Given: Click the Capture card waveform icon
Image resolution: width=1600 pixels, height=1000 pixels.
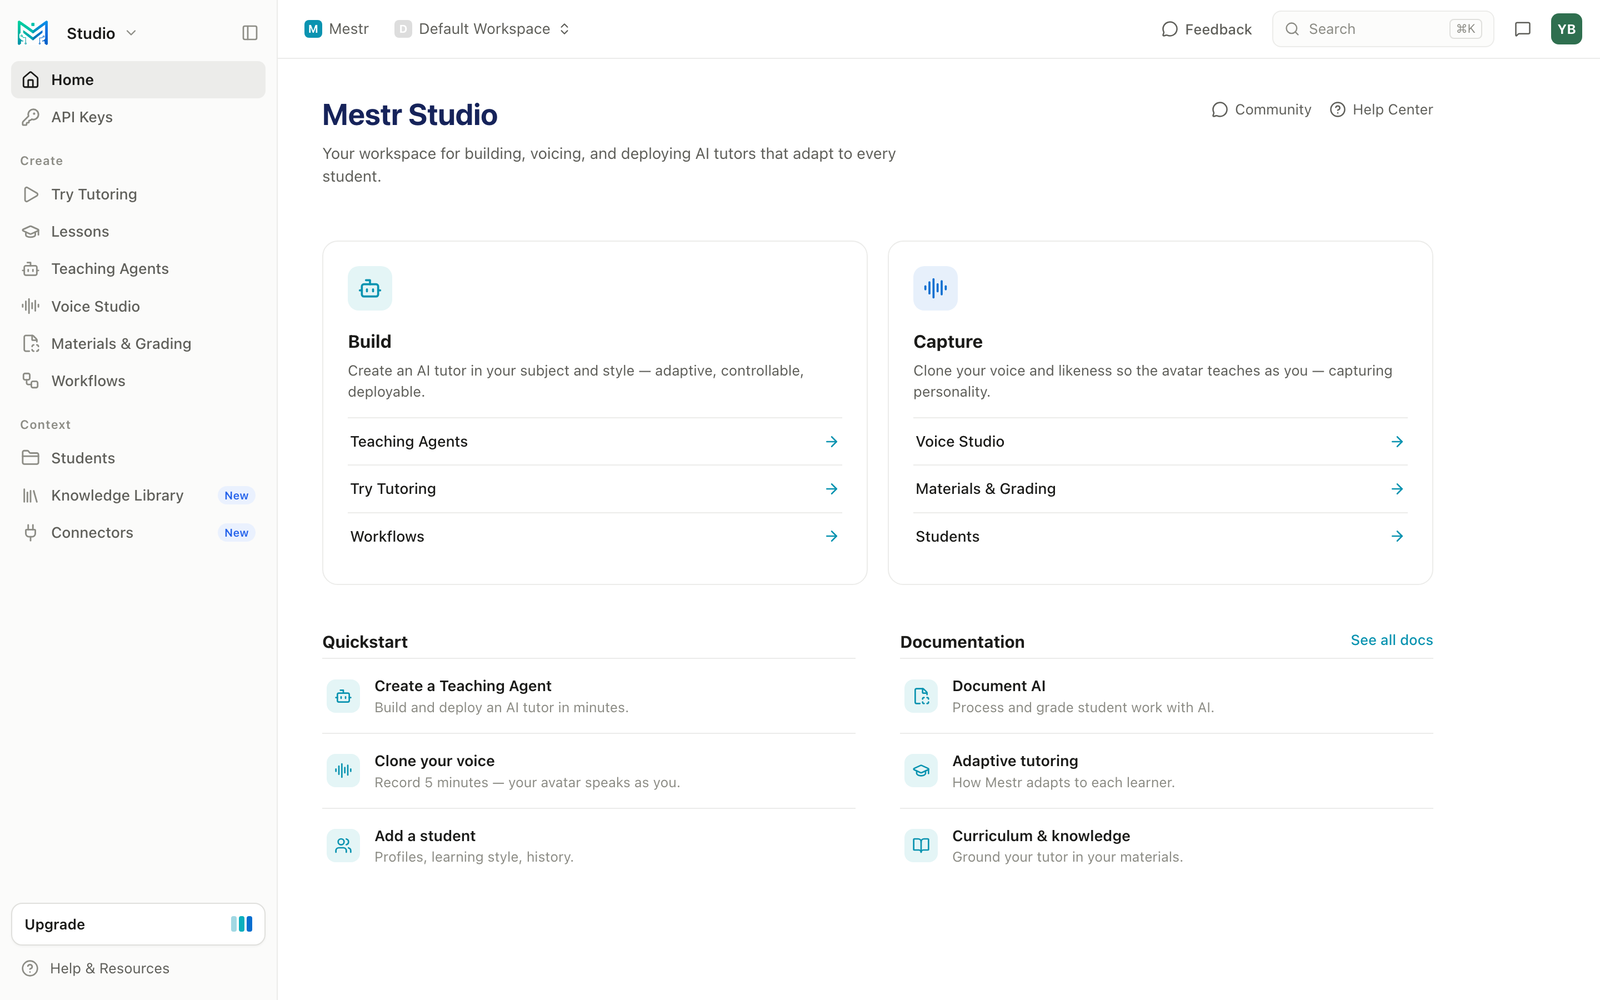Looking at the screenshot, I should click(935, 288).
